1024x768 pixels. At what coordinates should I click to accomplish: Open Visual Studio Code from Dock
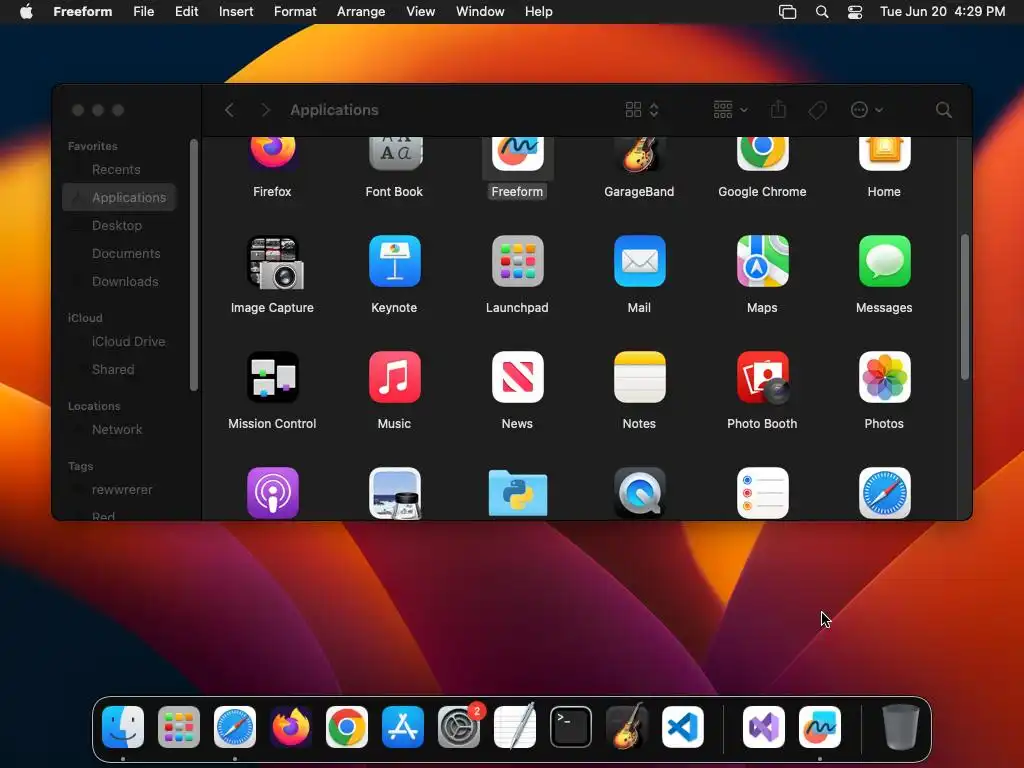pos(682,727)
